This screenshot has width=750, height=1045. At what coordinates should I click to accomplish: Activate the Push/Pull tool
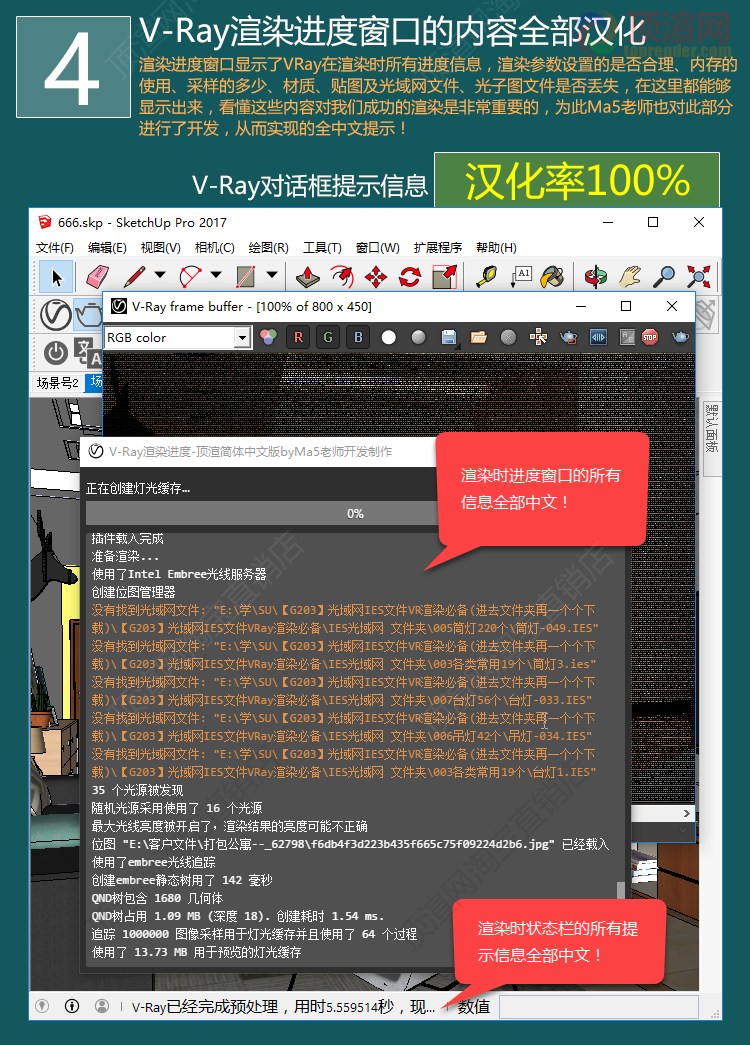click(307, 277)
